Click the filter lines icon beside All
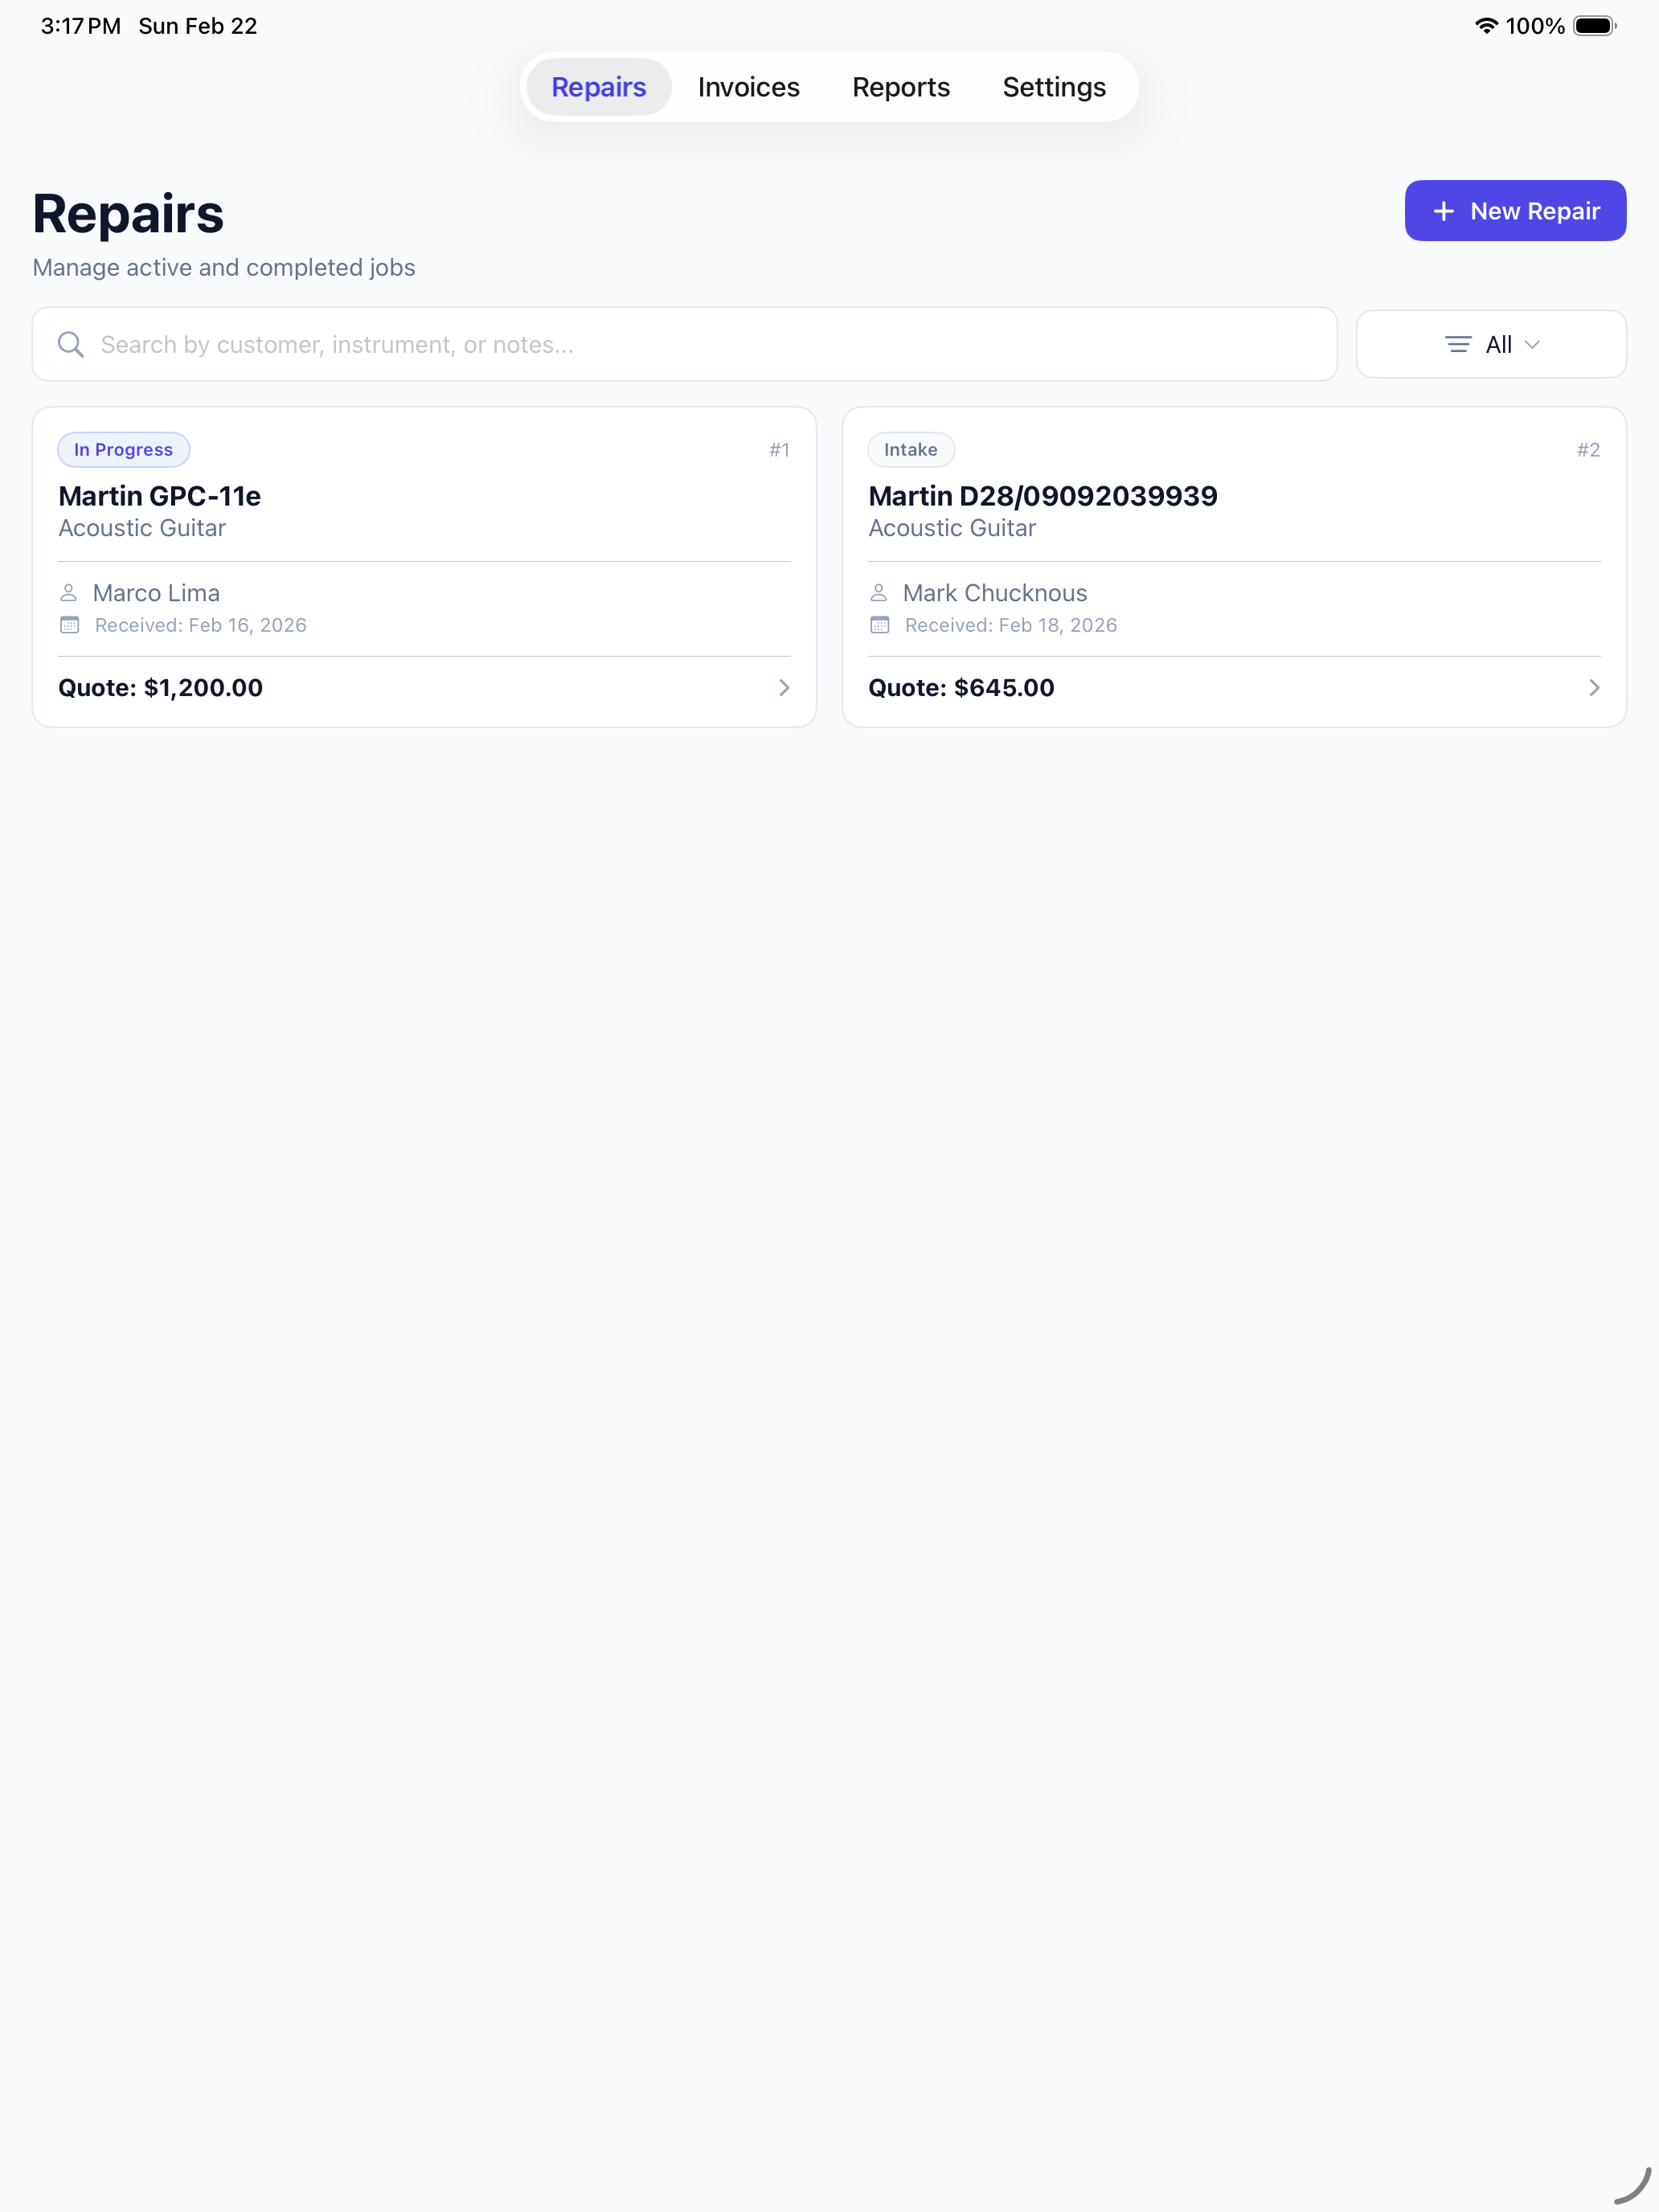The width and height of the screenshot is (1659, 2212). (1457, 344)
